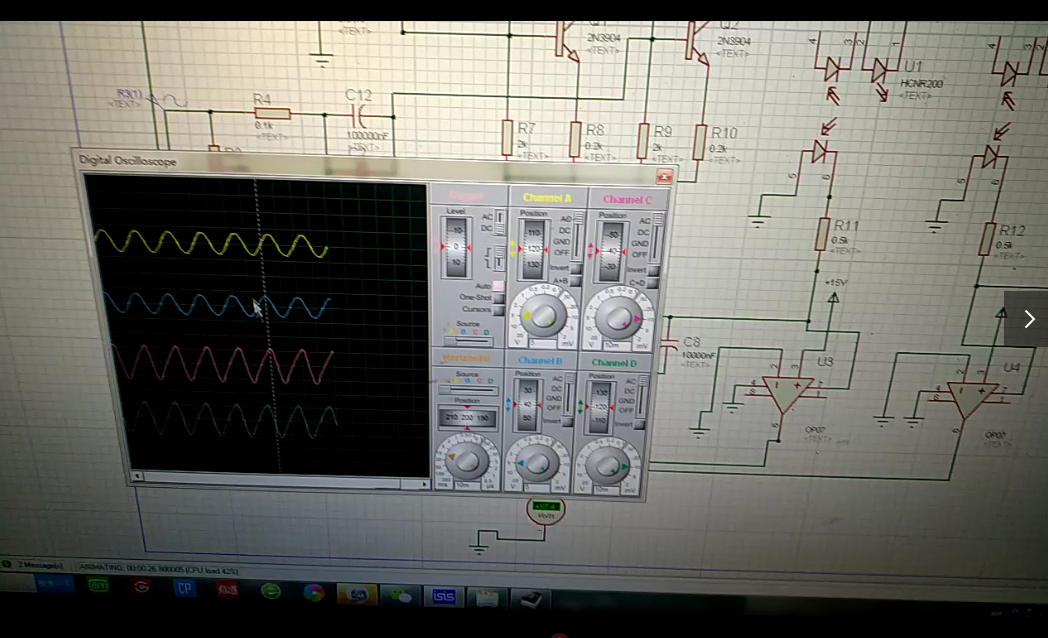The width and height of the screenshot is (1048, 638).
Task: Click green fine-adjust arrows beside Channel D position
Action: [581, 406]
